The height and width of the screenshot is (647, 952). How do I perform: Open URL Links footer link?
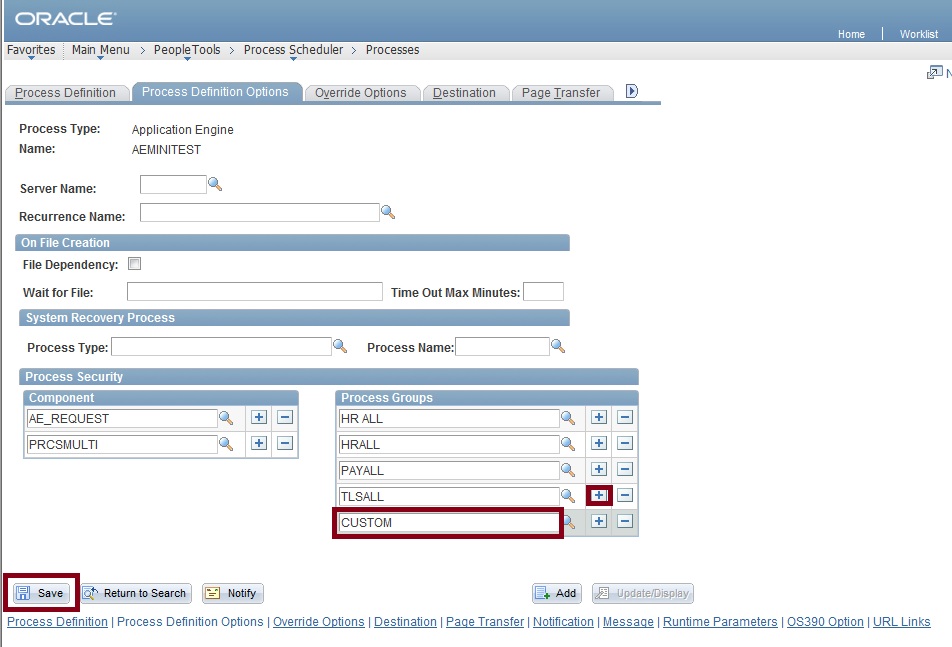(x=902, y=622)
